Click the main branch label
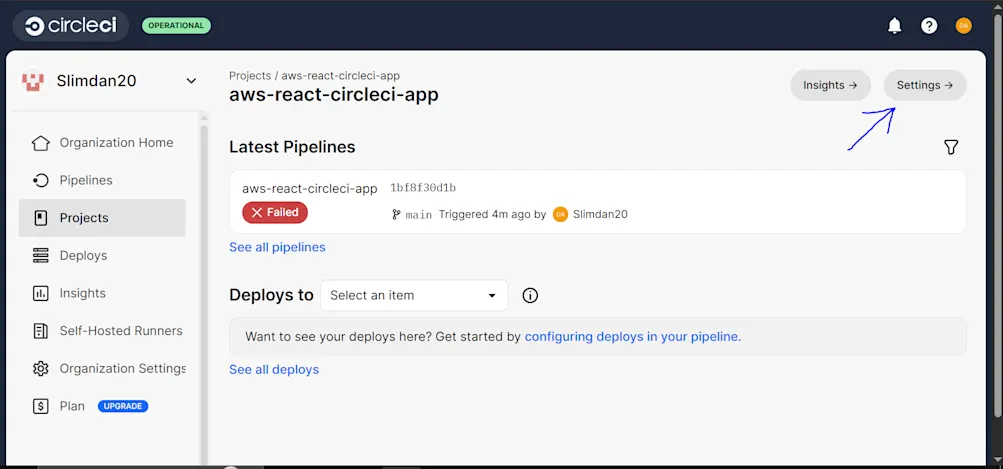 pyautogui.click(x=419, y=215)
